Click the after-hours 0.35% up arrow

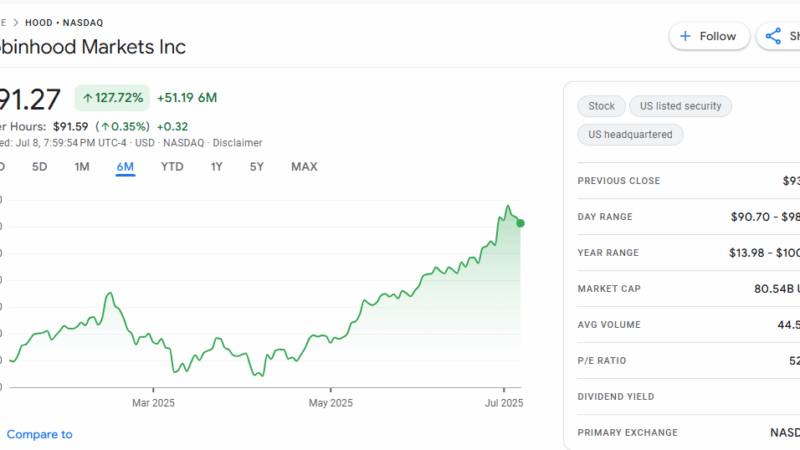pyautogui.click(x=105, y=127)
